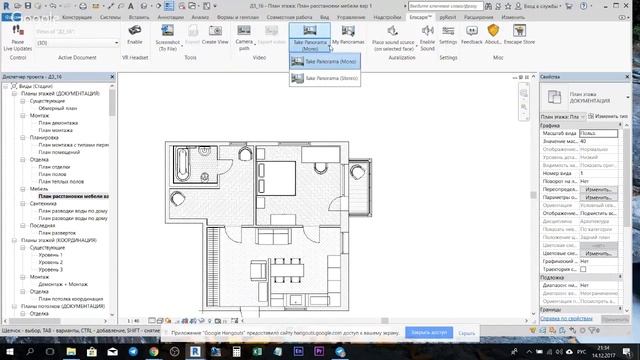The image size is (640, 360).
Task: Click the binoculars search icon
Action: pos(489,6)
